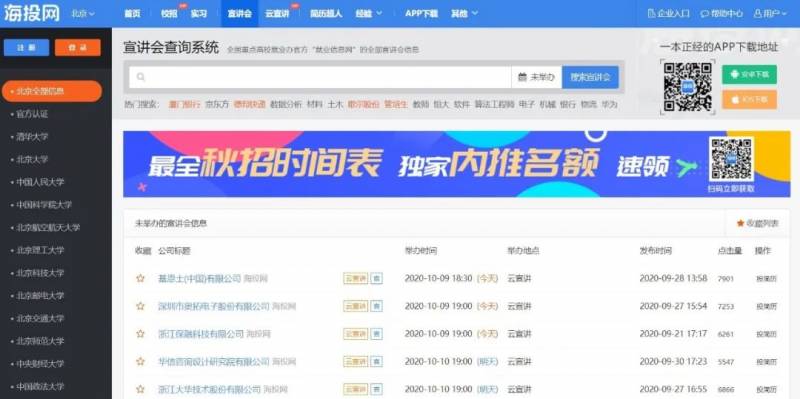Image resolution: width=800 pixels, height=399 pixels.
Task: Open the APP下载 nav item
Action: [421, 14]
